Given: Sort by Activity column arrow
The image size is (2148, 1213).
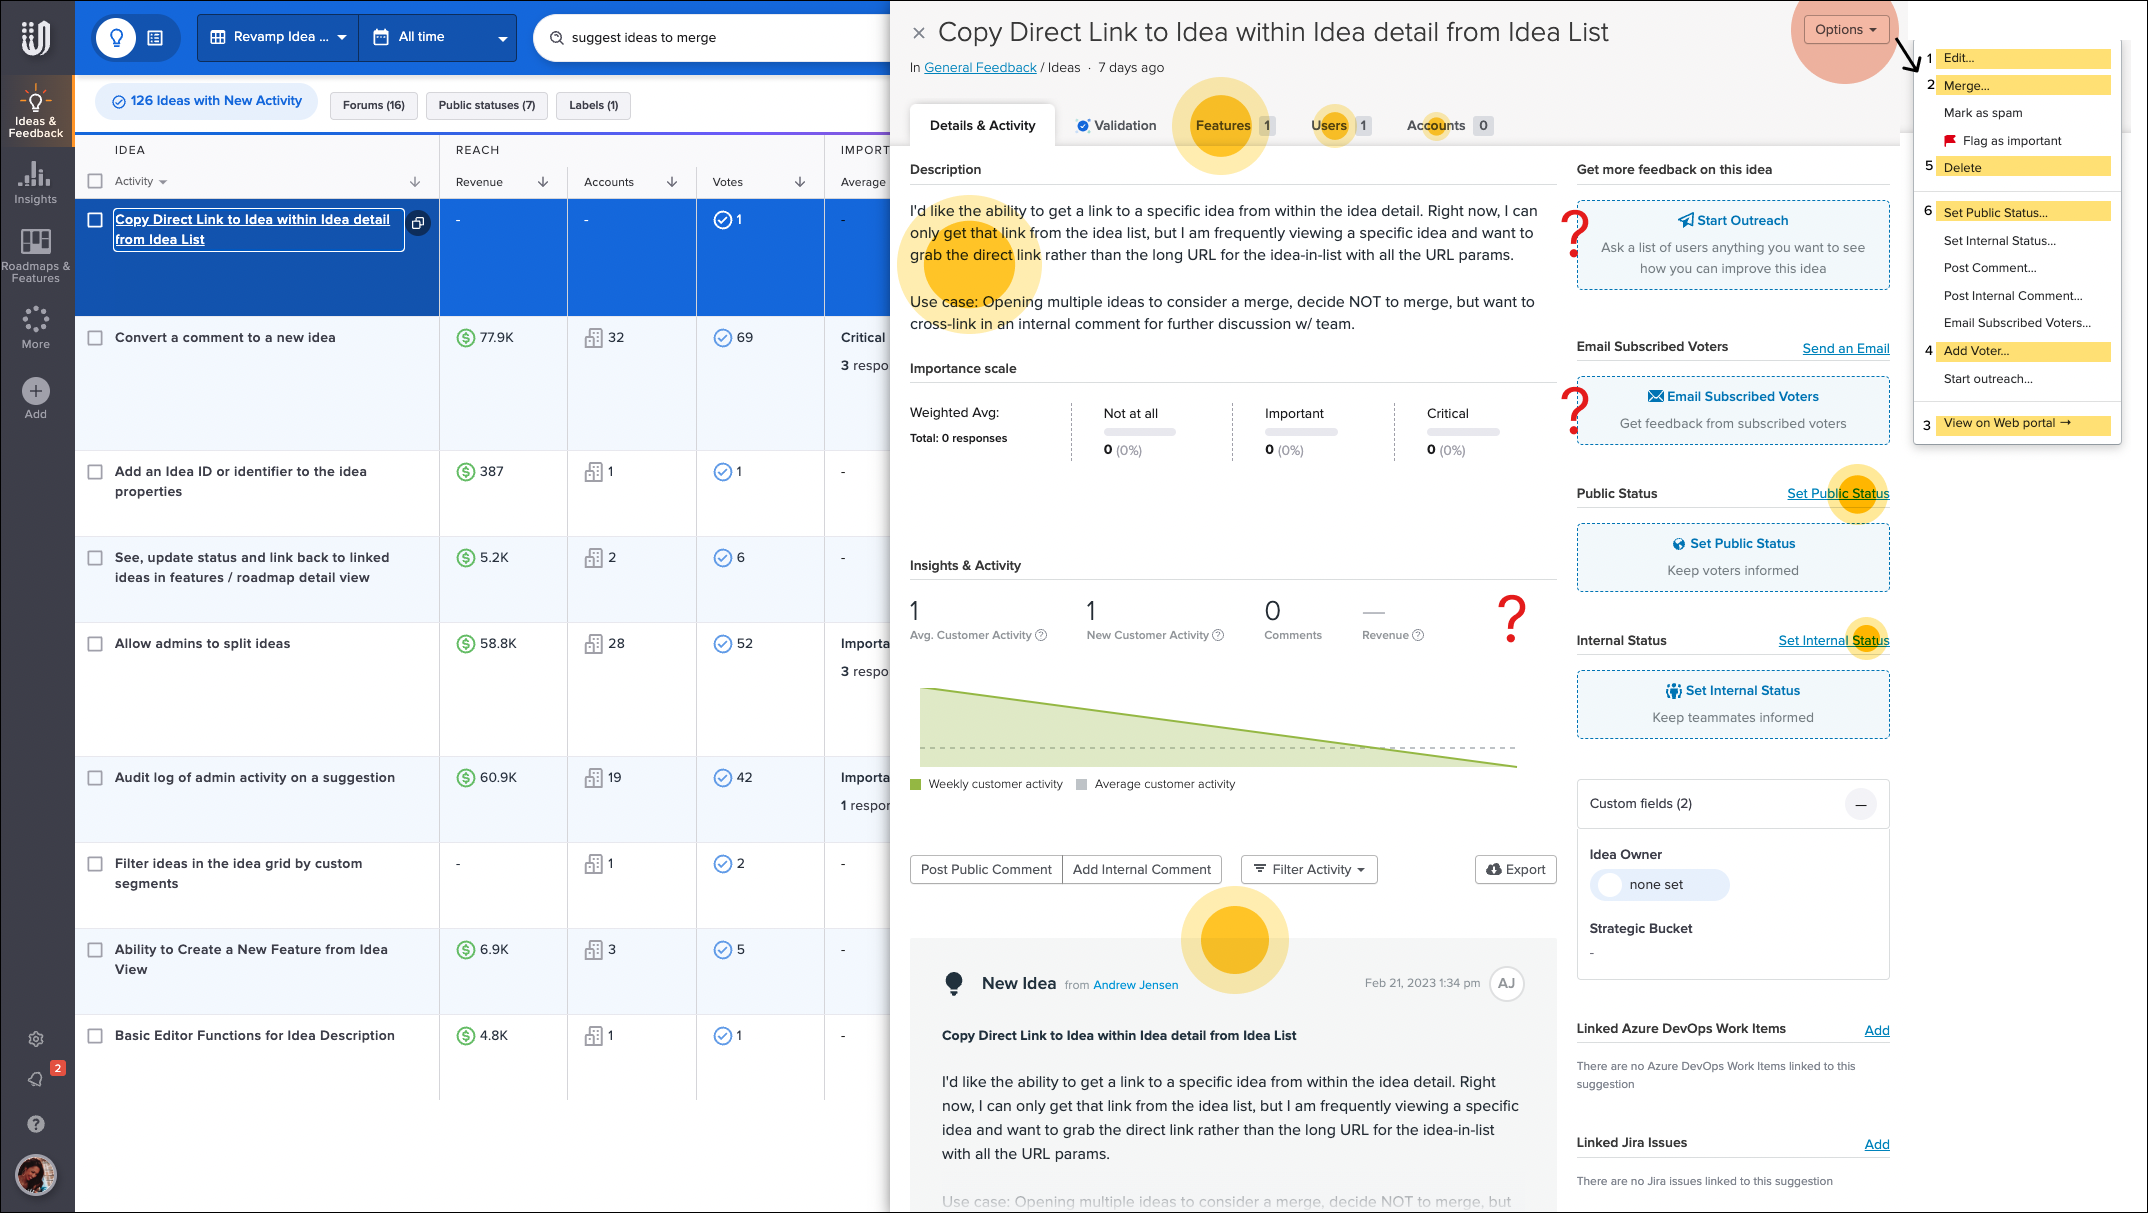Looking at the screenshot, I should [415, 182].
